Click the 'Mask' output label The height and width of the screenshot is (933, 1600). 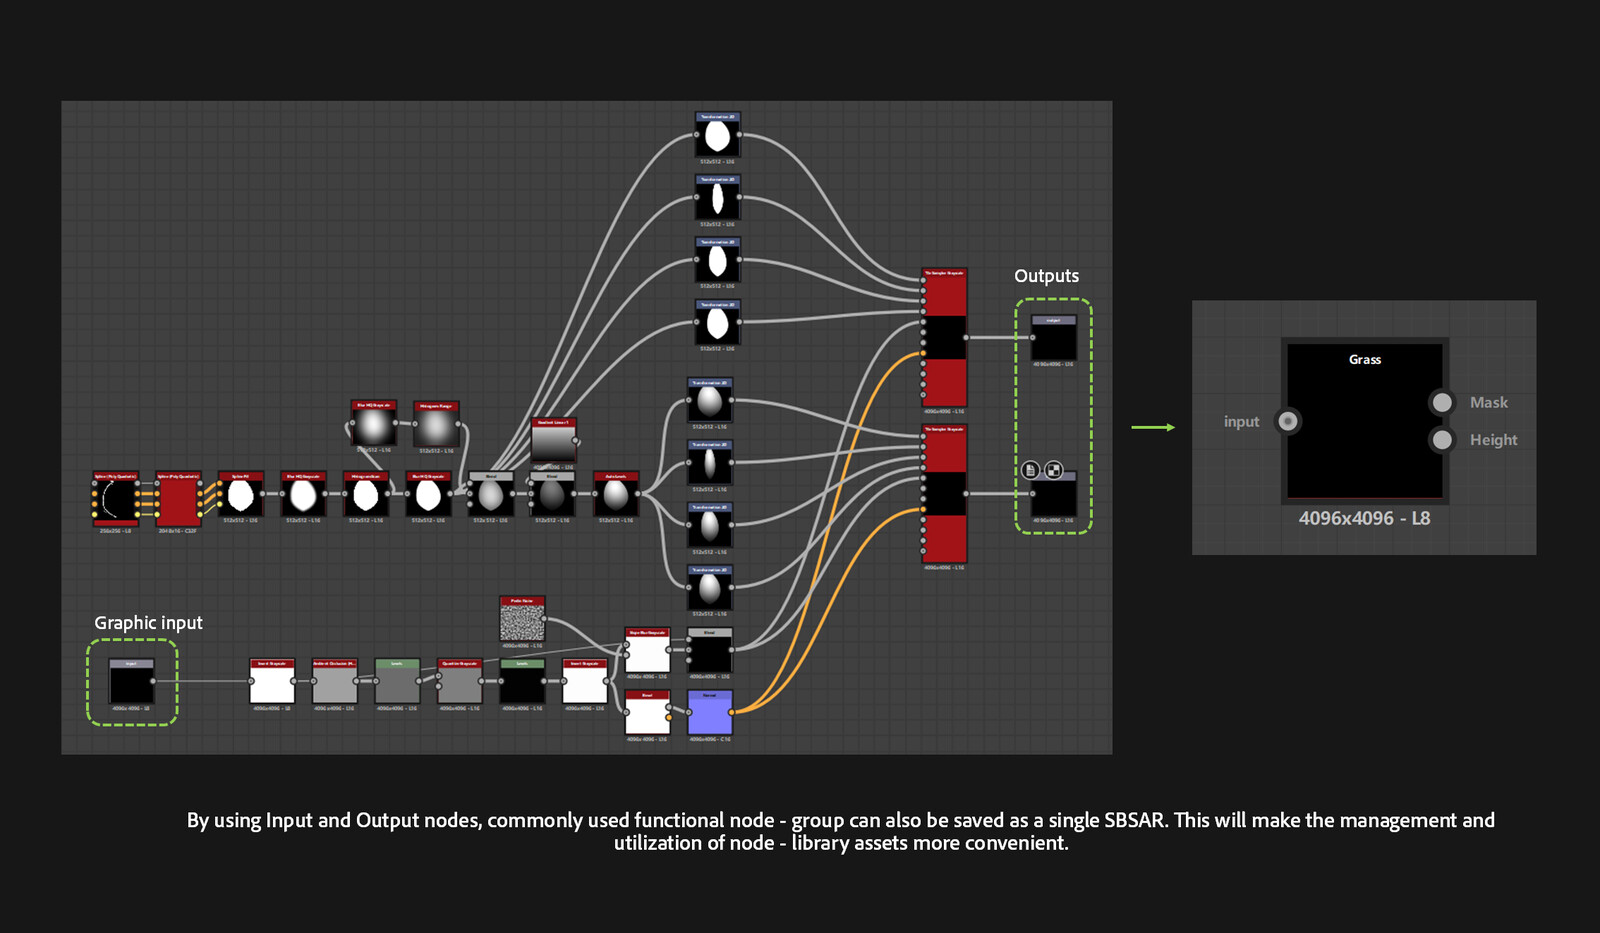[x=1489, y=402]
